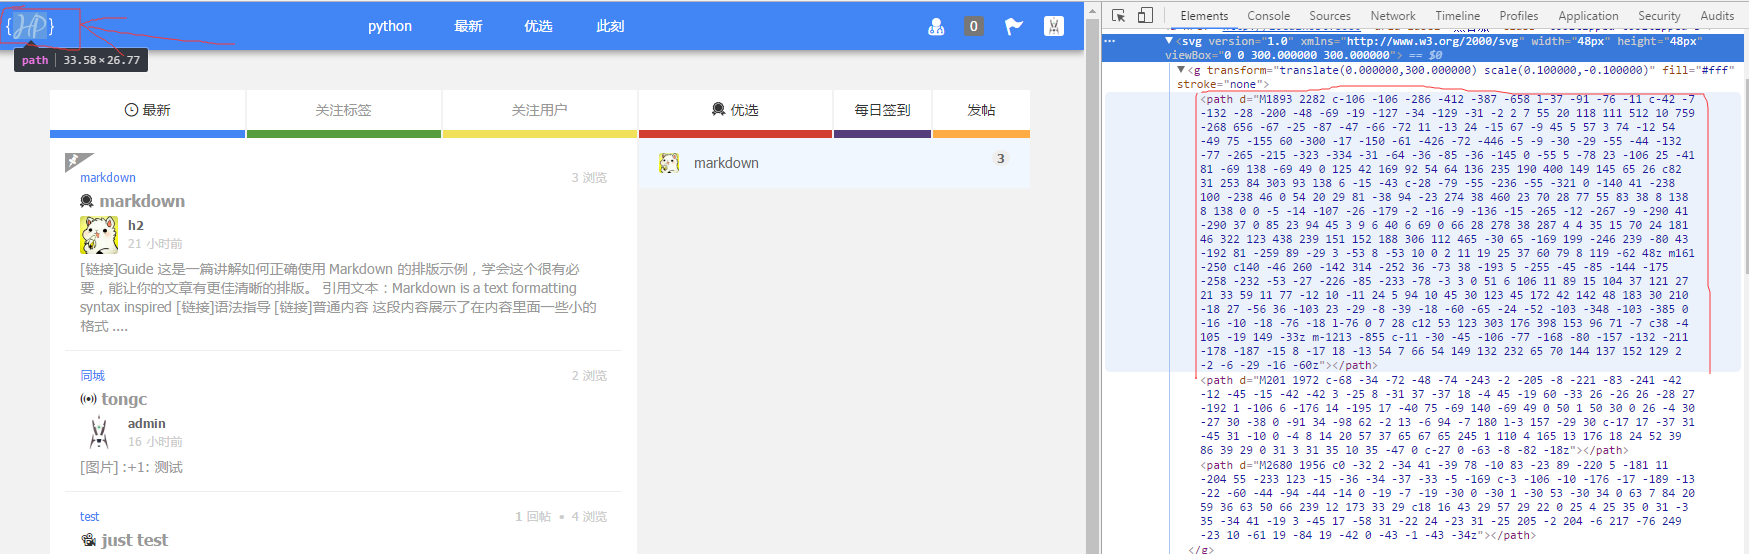Image resolution: width=1749 pixels, height=554 pixels.
Task: Open the tongc post title
Action: [124, 399]
